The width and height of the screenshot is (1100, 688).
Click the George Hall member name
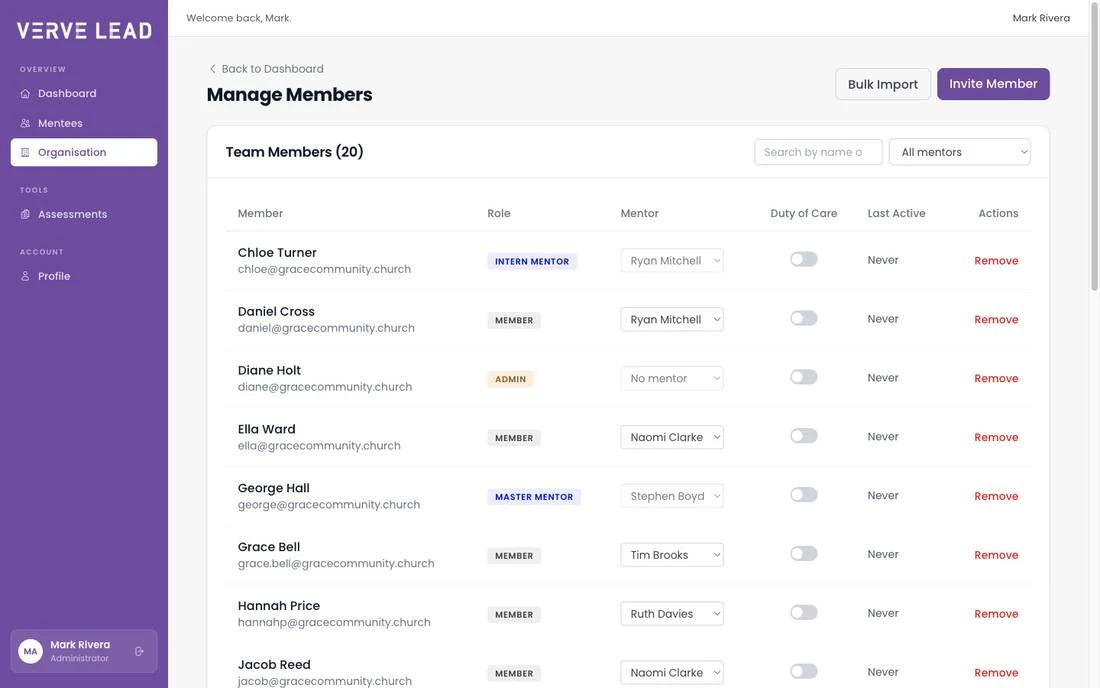[x=273, y=488]
